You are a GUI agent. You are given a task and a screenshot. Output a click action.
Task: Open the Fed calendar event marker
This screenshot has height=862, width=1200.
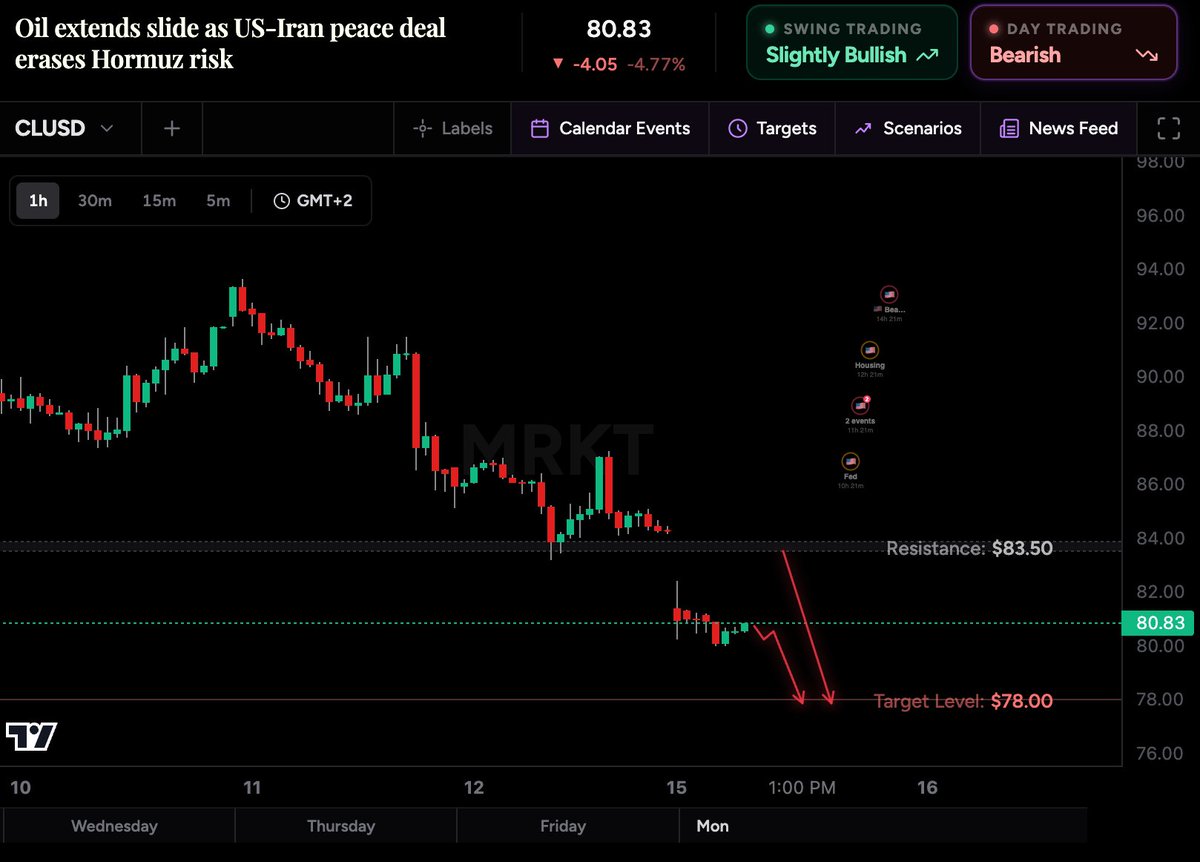tap(850, 462)
